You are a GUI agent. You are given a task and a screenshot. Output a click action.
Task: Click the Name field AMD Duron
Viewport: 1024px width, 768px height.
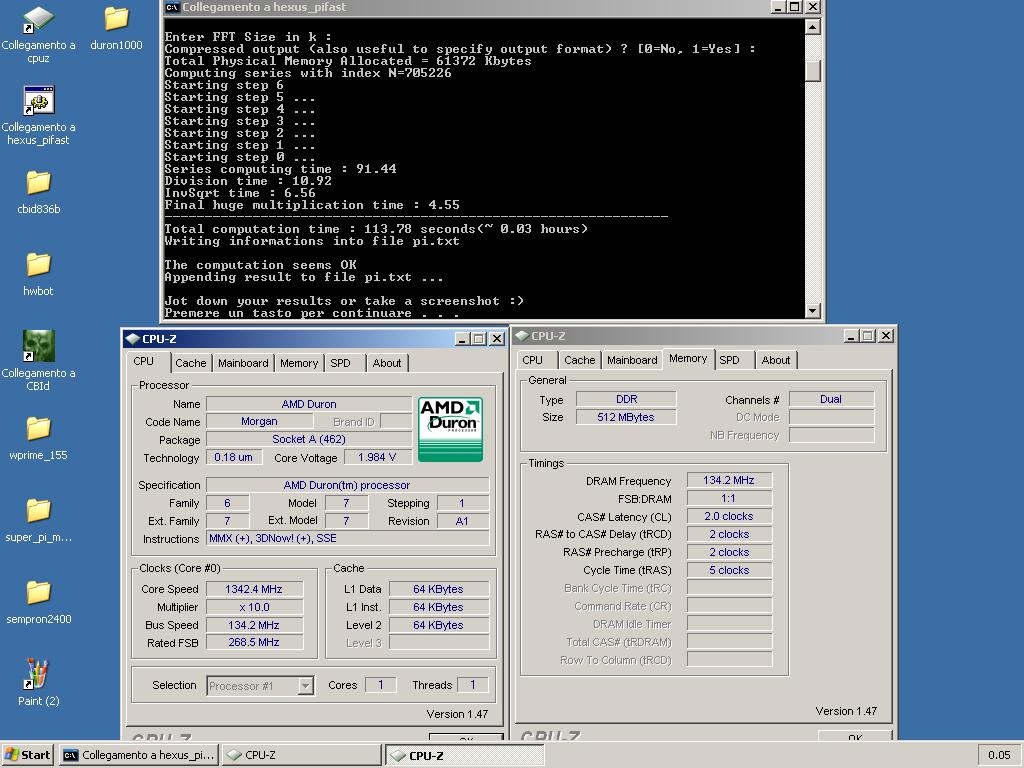point(309,404)
